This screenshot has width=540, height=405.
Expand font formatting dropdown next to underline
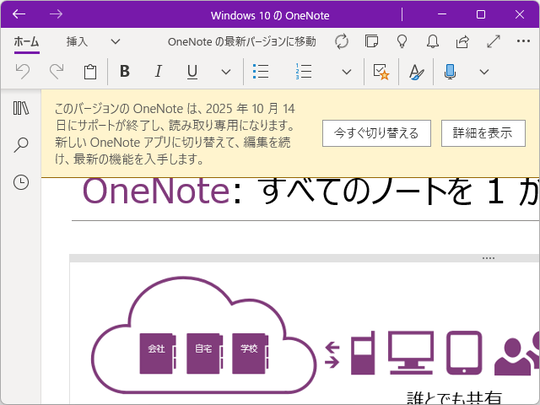tap(226, 72)
